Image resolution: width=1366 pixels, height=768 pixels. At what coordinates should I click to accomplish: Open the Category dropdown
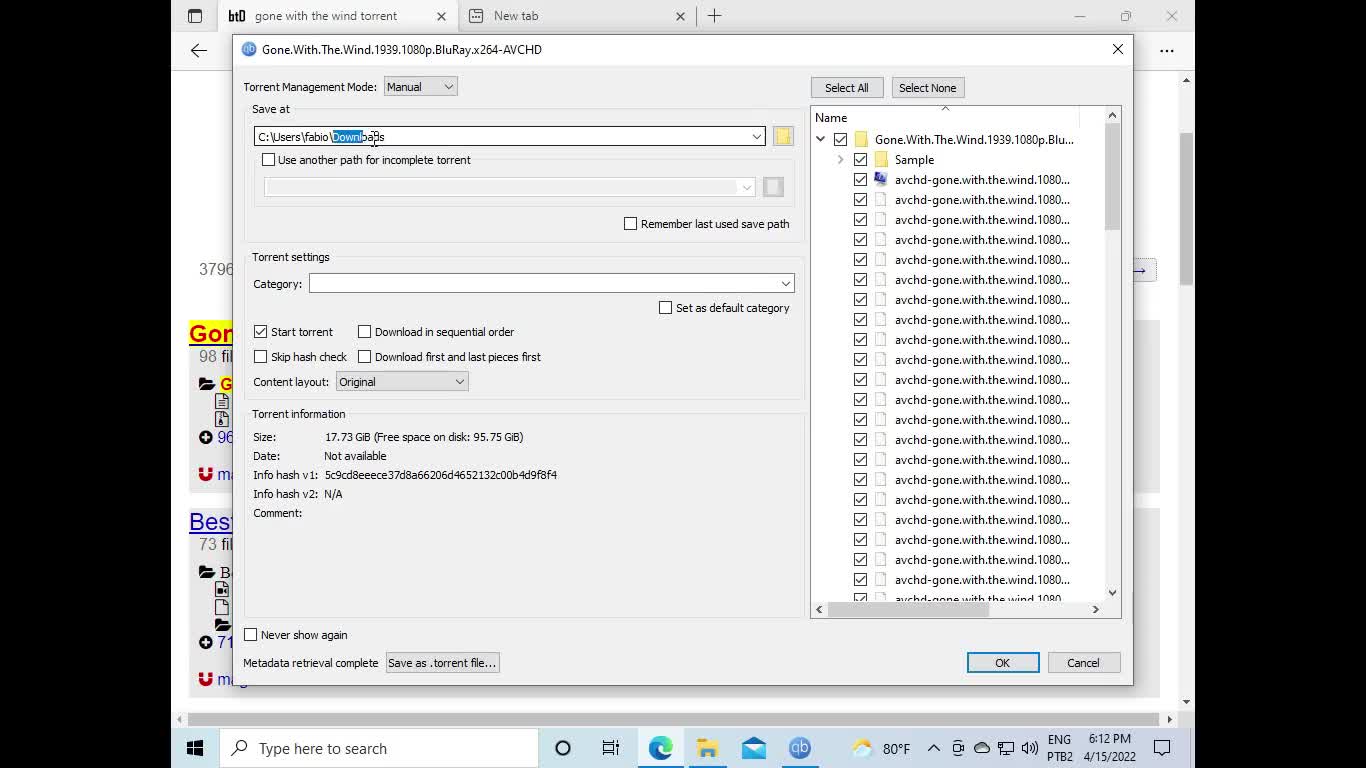[x=551, y=284]
